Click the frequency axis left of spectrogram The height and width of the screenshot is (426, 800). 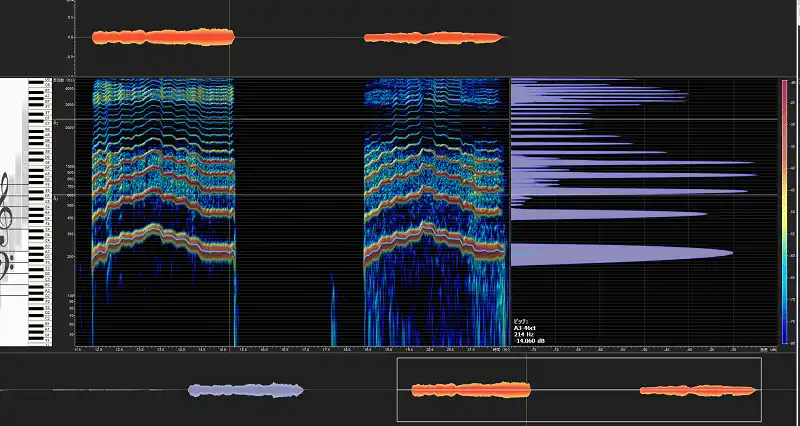(x=72, y=212)
